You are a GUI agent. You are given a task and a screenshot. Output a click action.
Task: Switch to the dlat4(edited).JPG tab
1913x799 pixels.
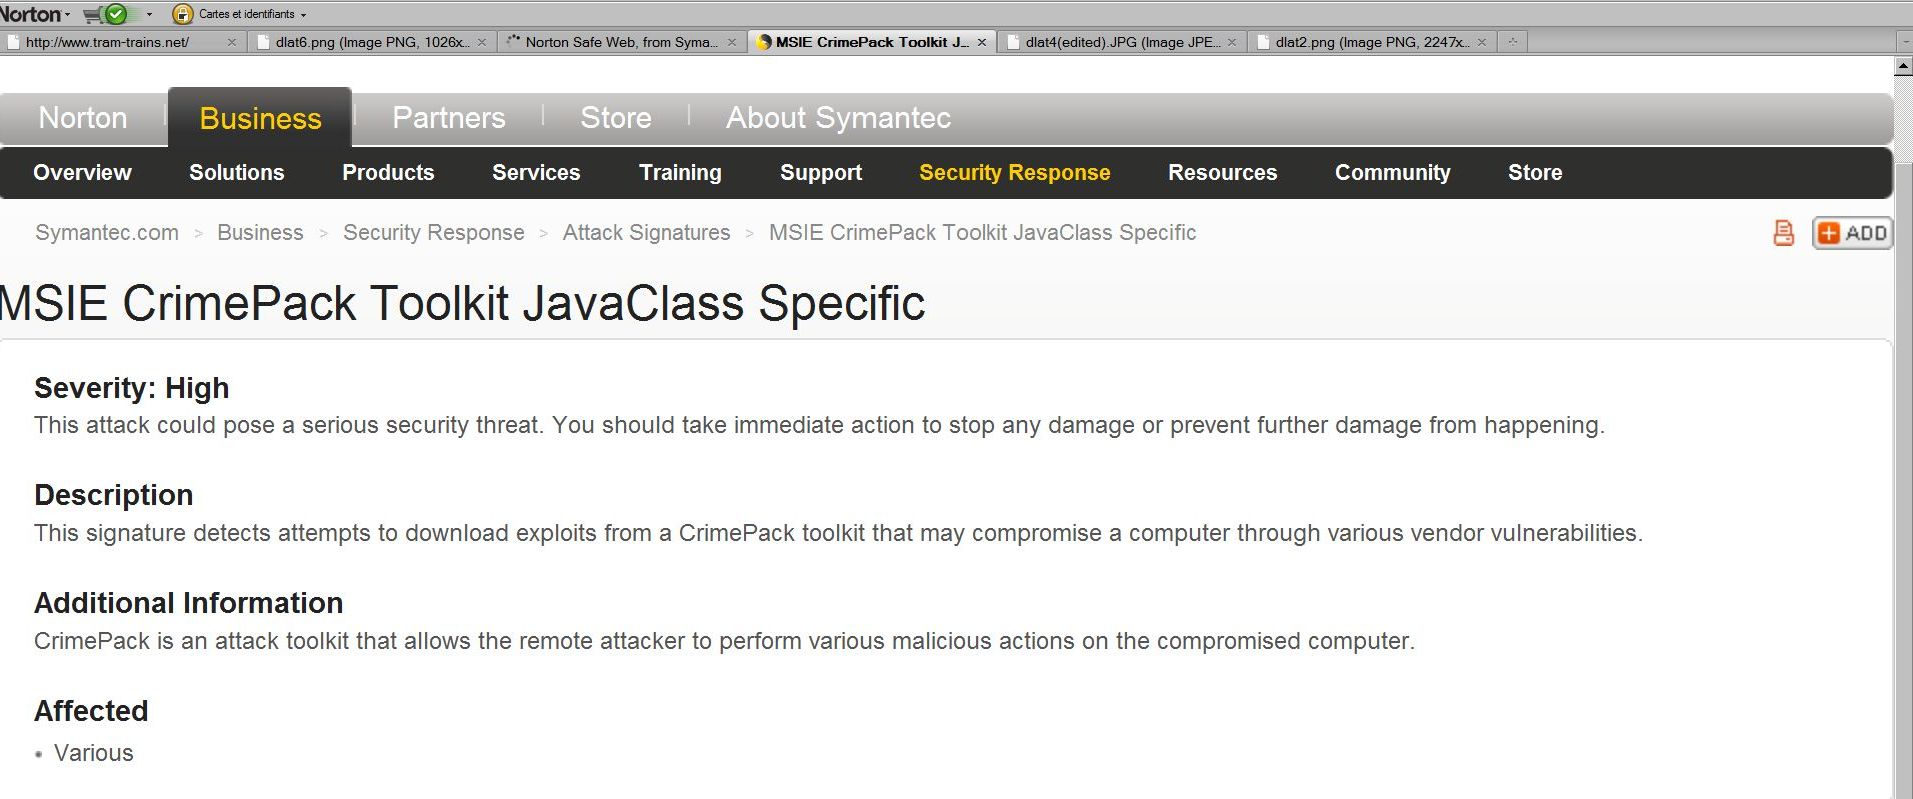[x=1121, y=42]
